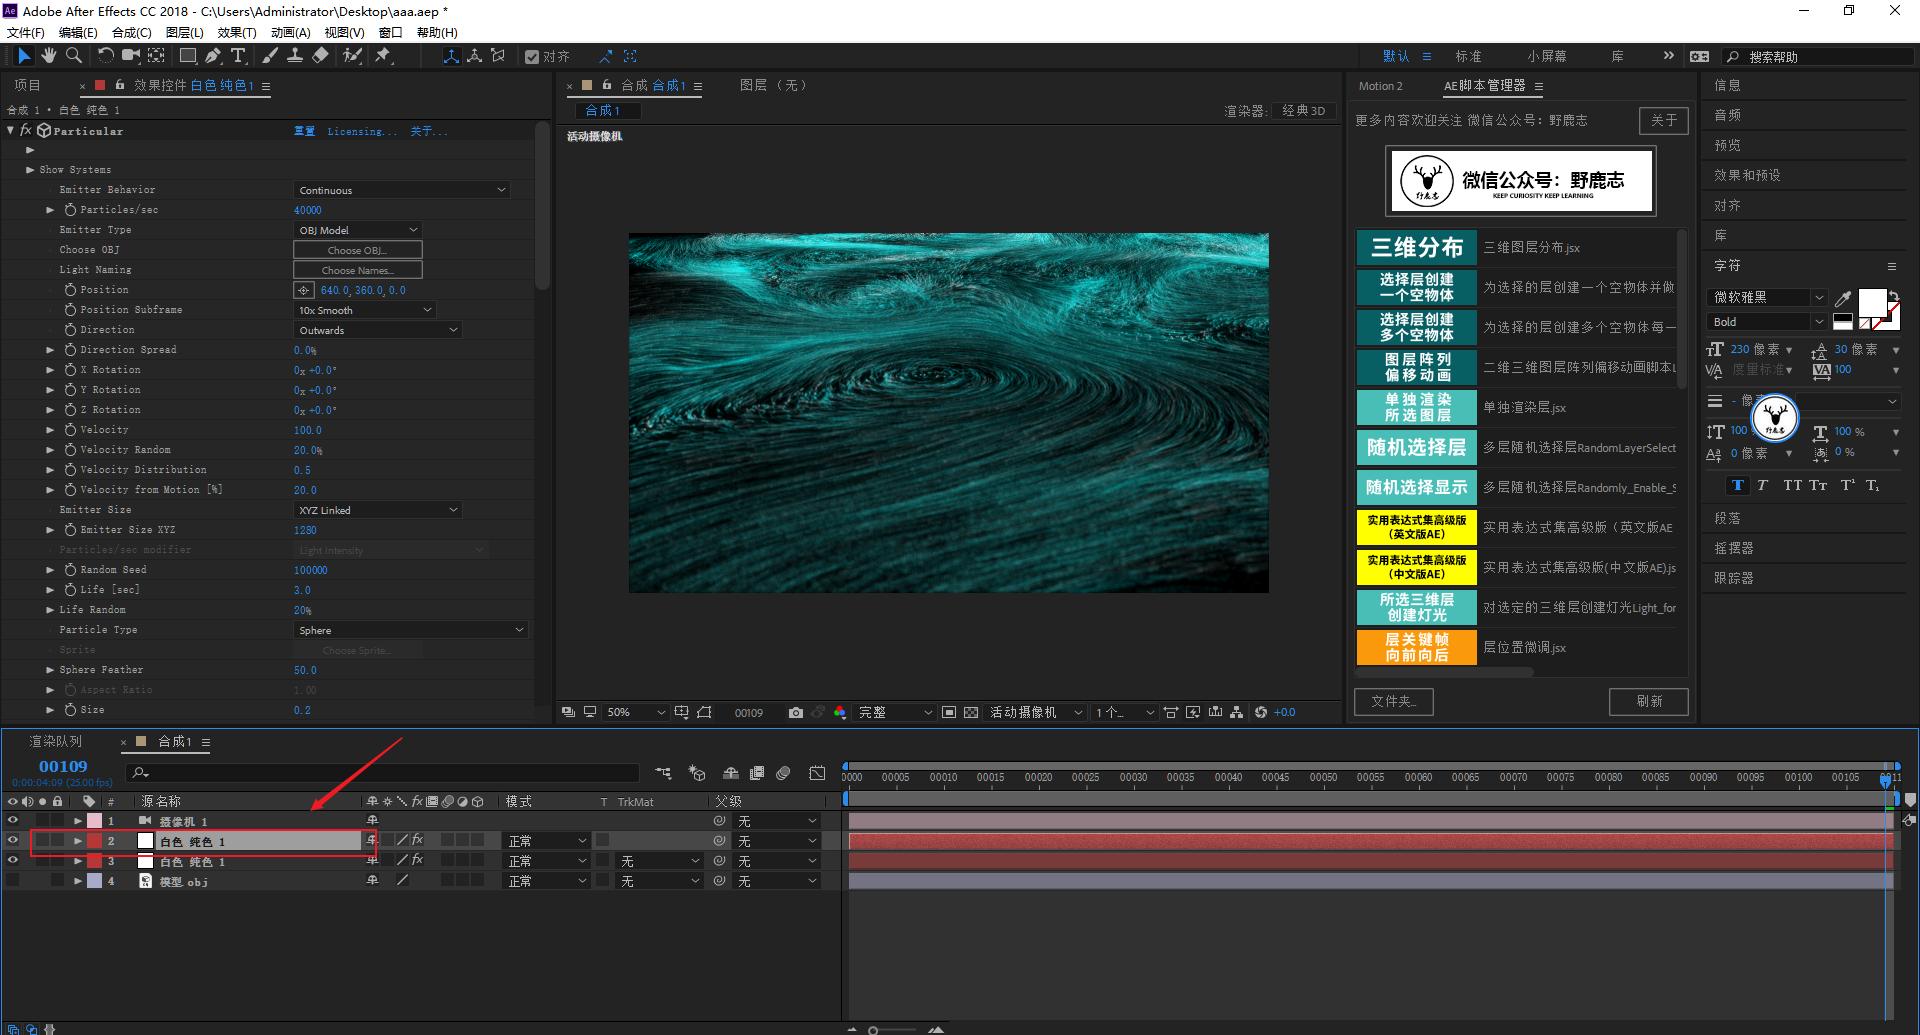Toggle visibility of layer 3 白色 纯色 1

(13, 861)
